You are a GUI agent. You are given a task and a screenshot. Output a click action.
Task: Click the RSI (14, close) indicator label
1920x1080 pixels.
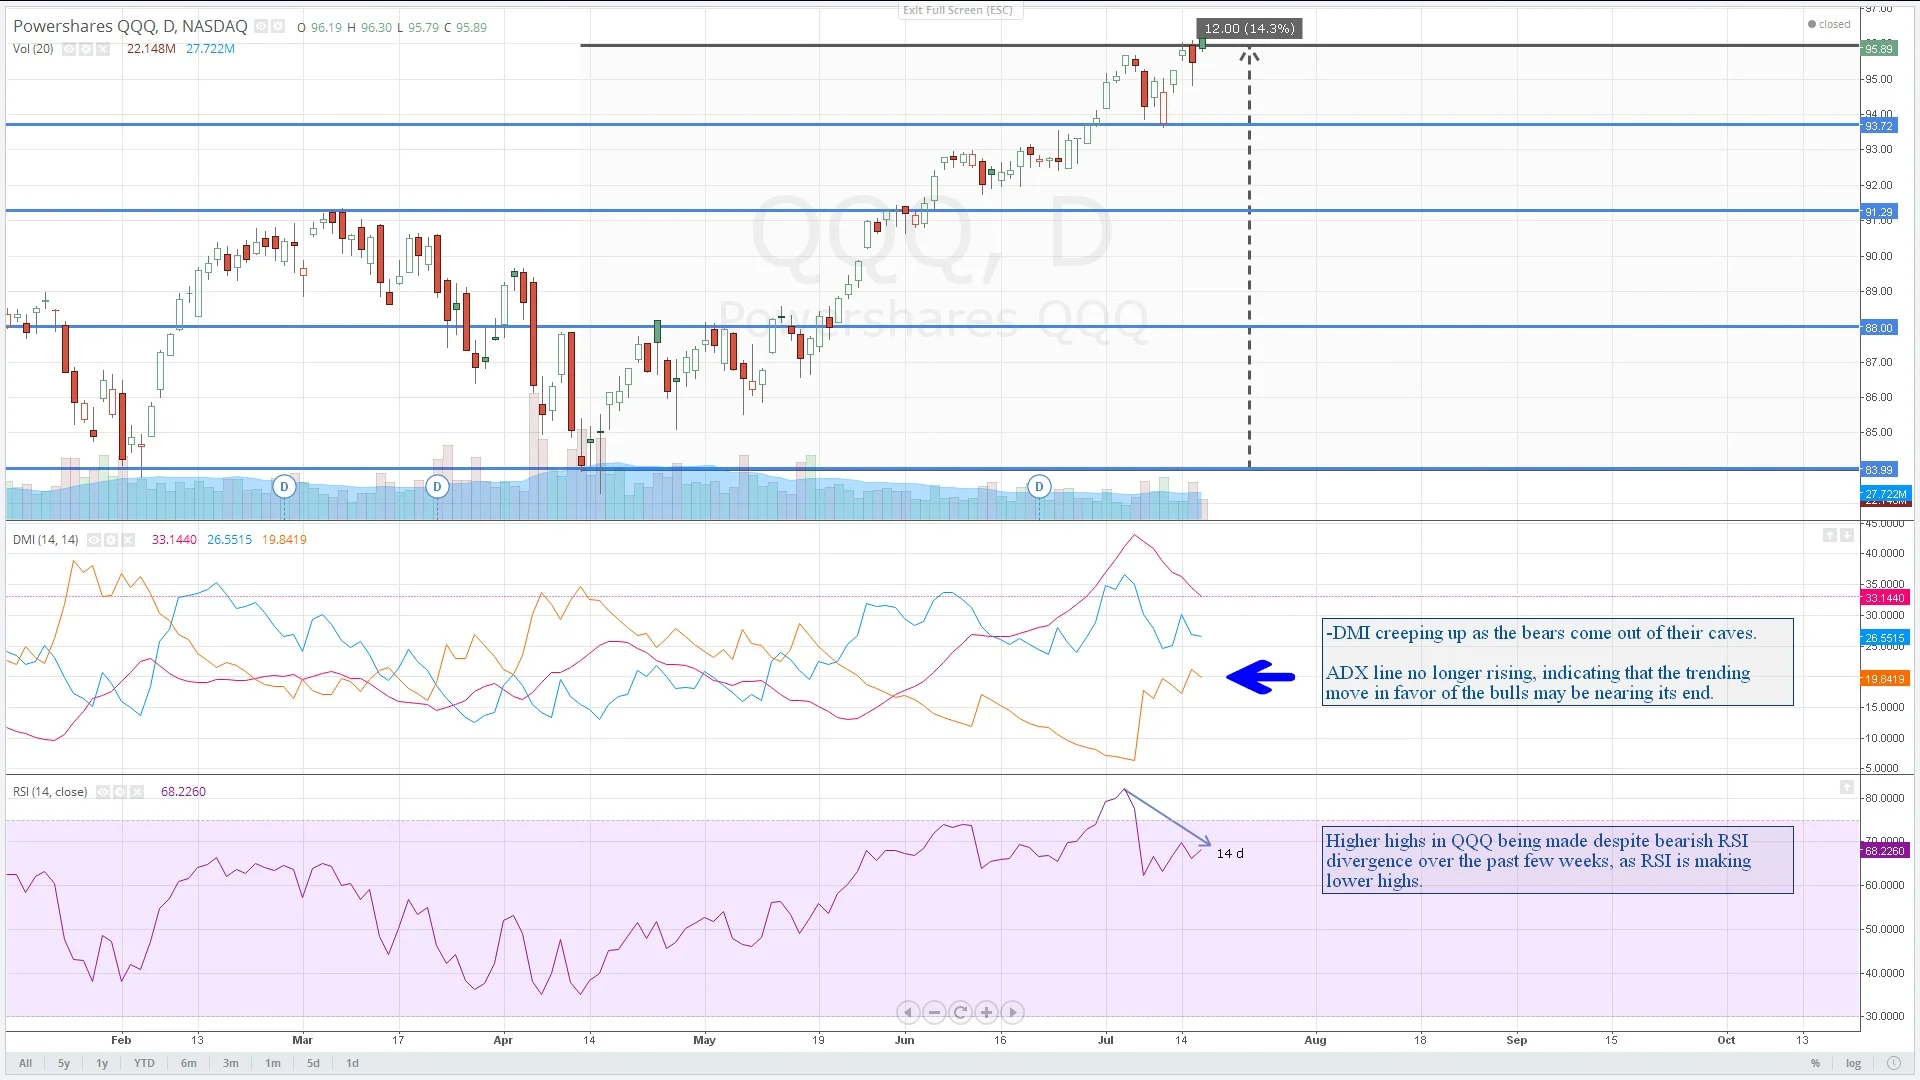(x=50, y=792)
